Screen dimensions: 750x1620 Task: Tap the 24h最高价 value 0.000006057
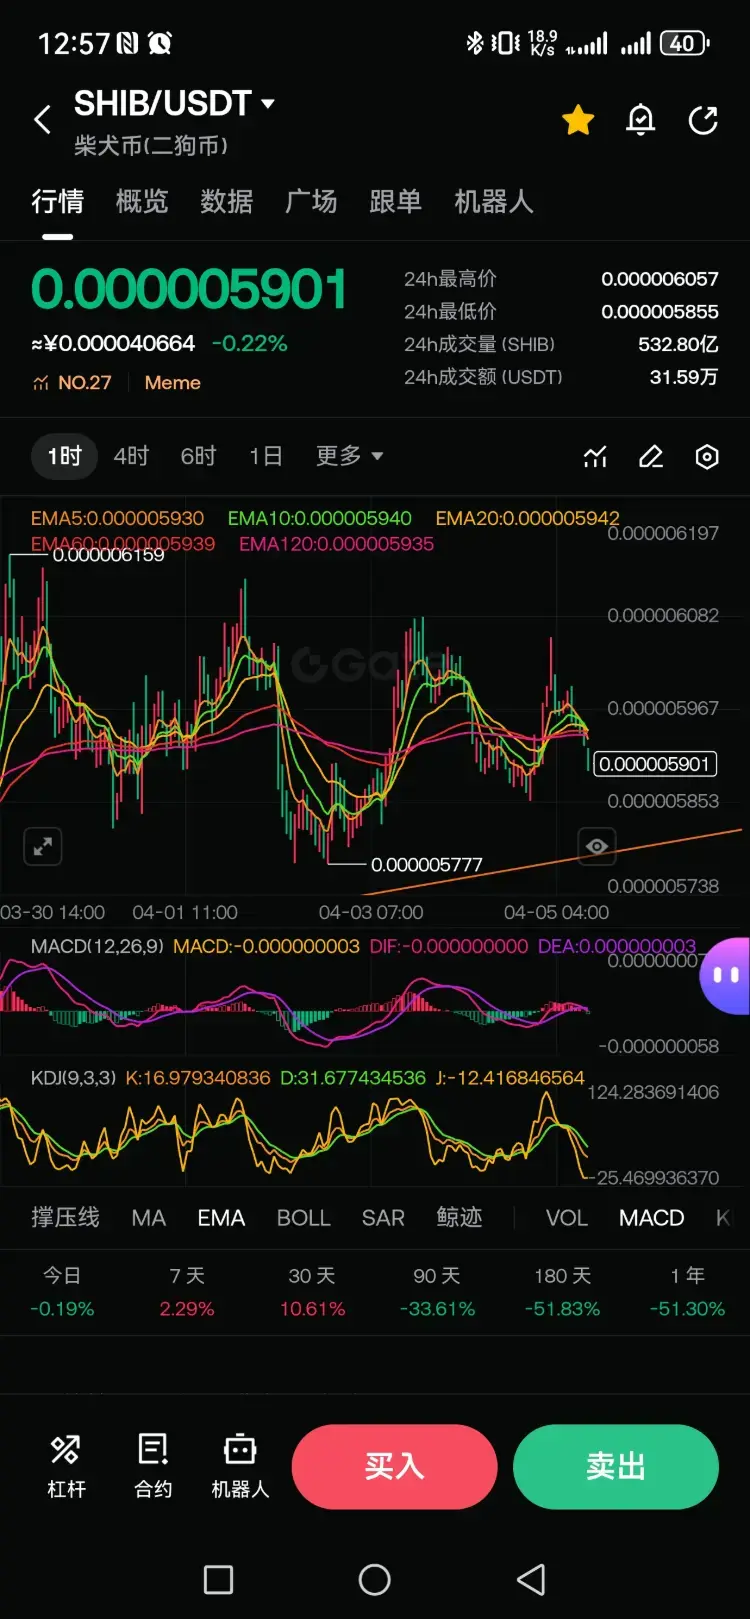click(x=659, y=279)
